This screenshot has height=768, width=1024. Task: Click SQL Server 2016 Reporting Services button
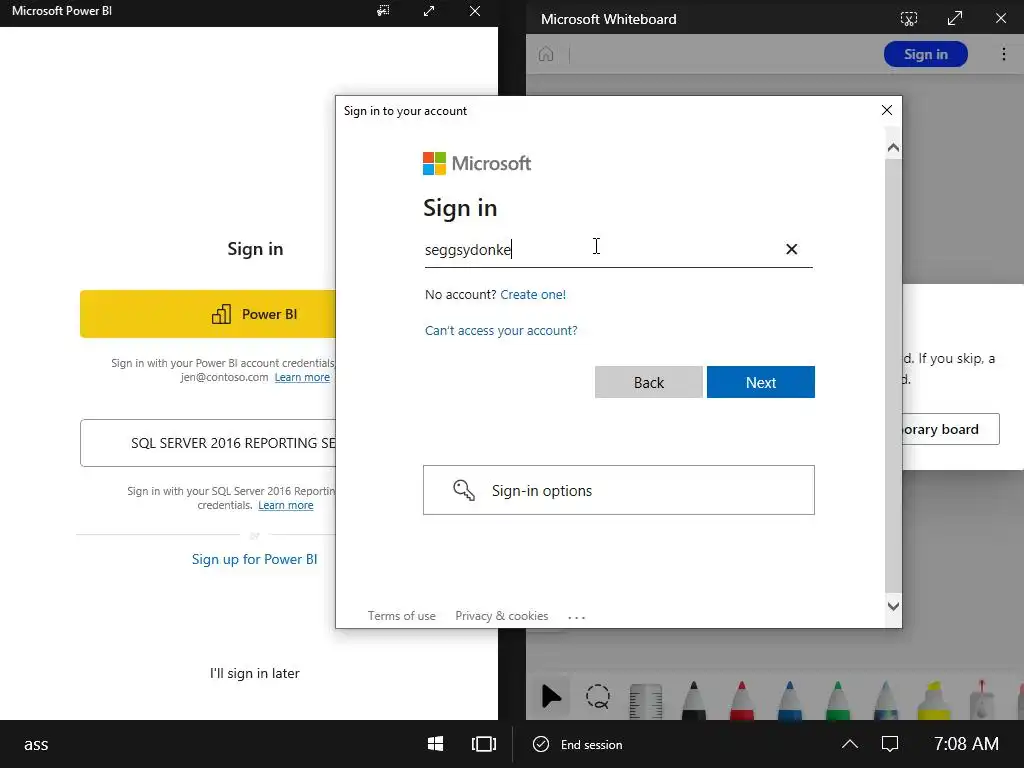point(208,443)
